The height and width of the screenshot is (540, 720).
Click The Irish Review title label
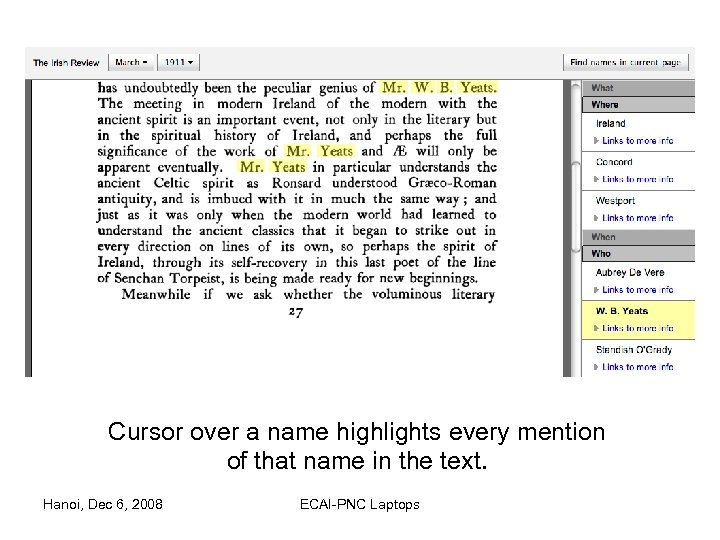point(66,63)
